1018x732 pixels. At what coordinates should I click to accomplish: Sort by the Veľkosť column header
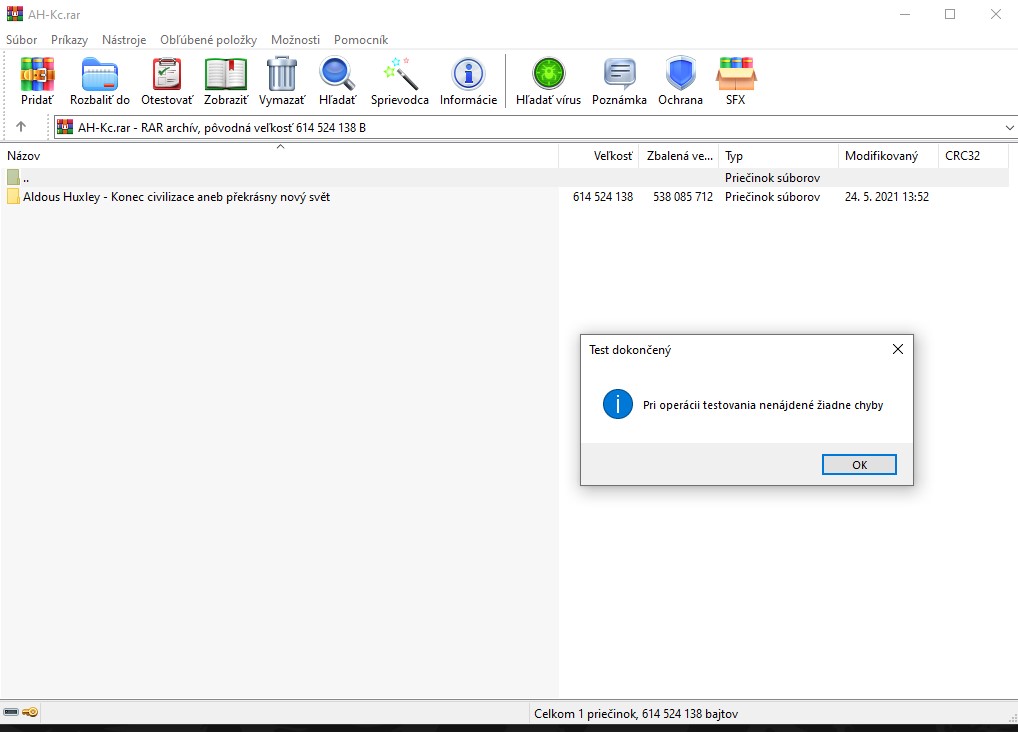[x=599, y=156]
